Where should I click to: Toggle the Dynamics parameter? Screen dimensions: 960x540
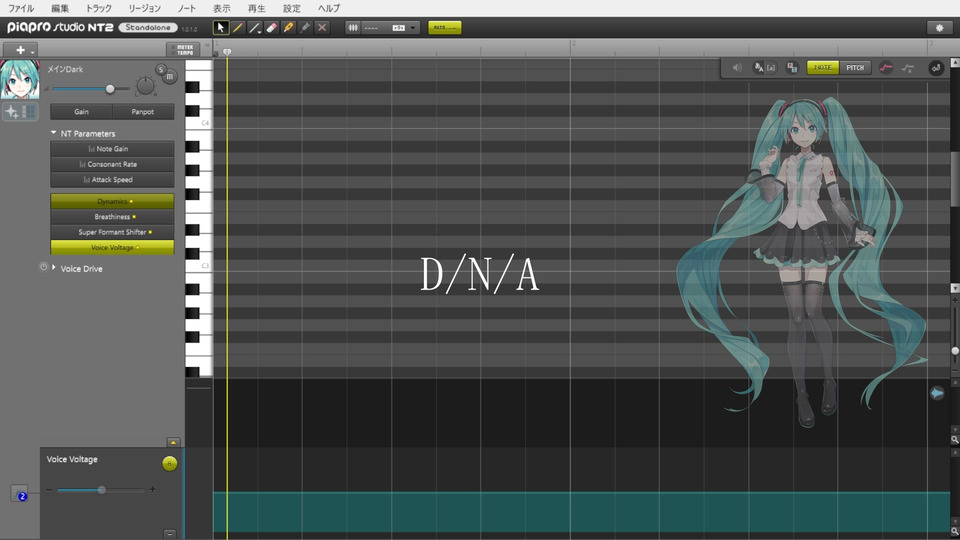coord(112,201)
